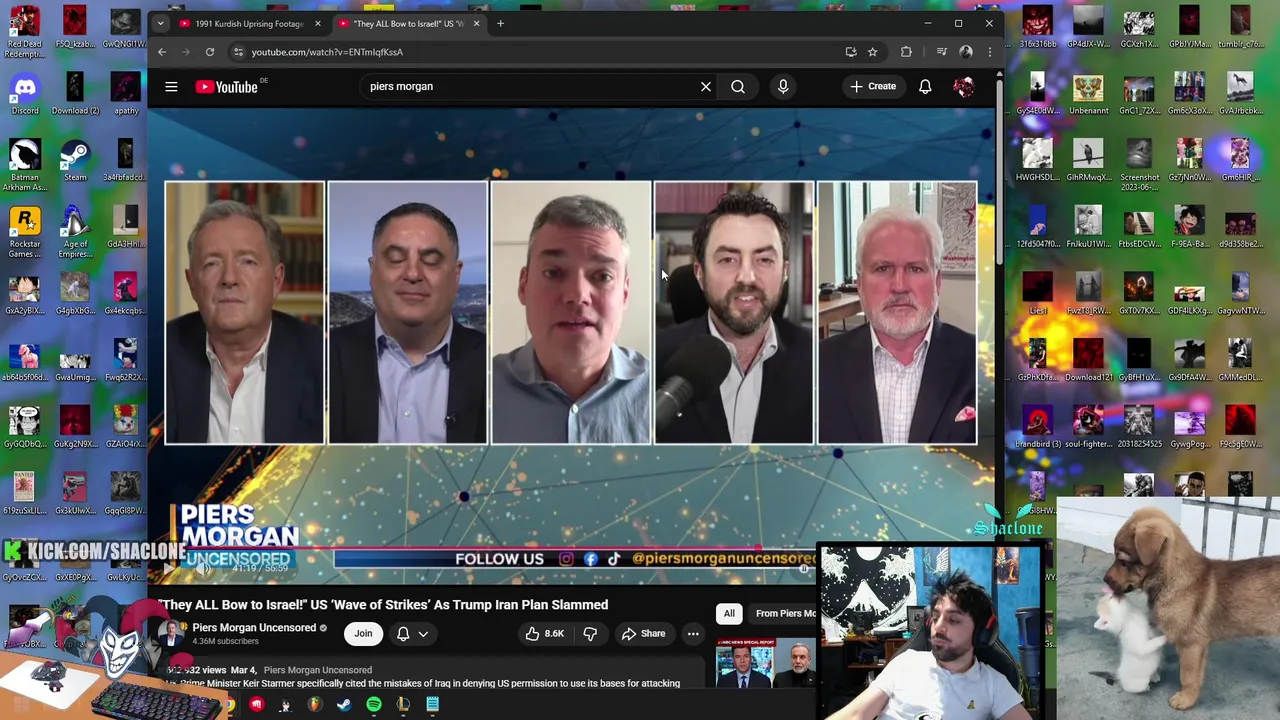The height and width of the screenshot is (720, 1280).
Task: Reload the page in Chrome
Action: [210, 52]
